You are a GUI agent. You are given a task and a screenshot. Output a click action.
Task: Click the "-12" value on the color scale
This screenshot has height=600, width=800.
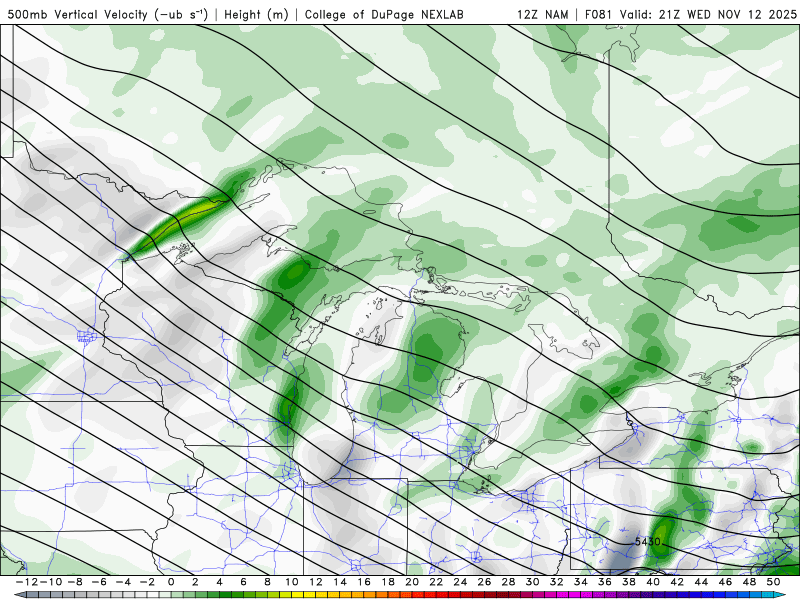click(27, 582)
